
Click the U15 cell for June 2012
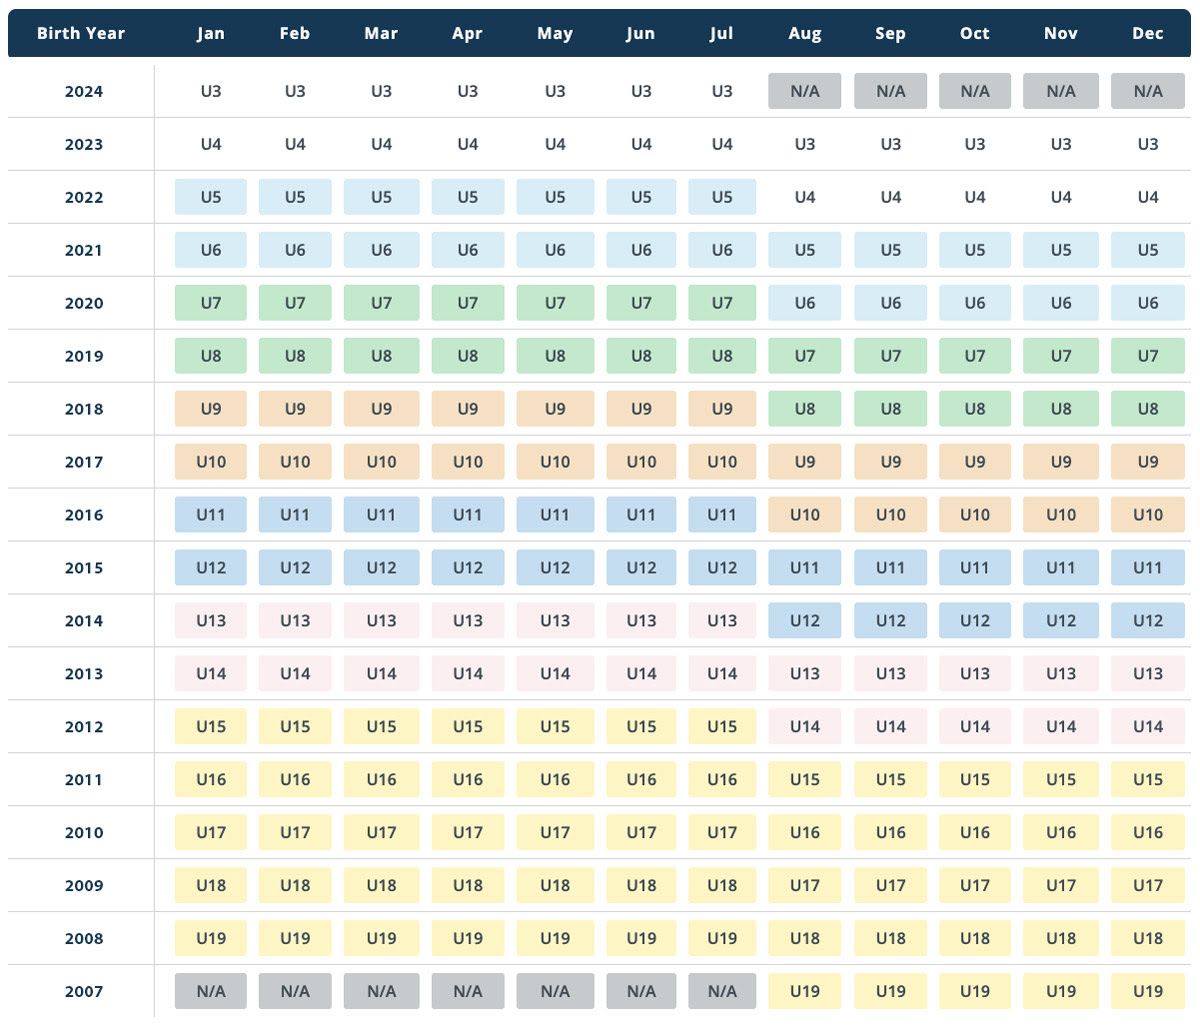(641, 726)
